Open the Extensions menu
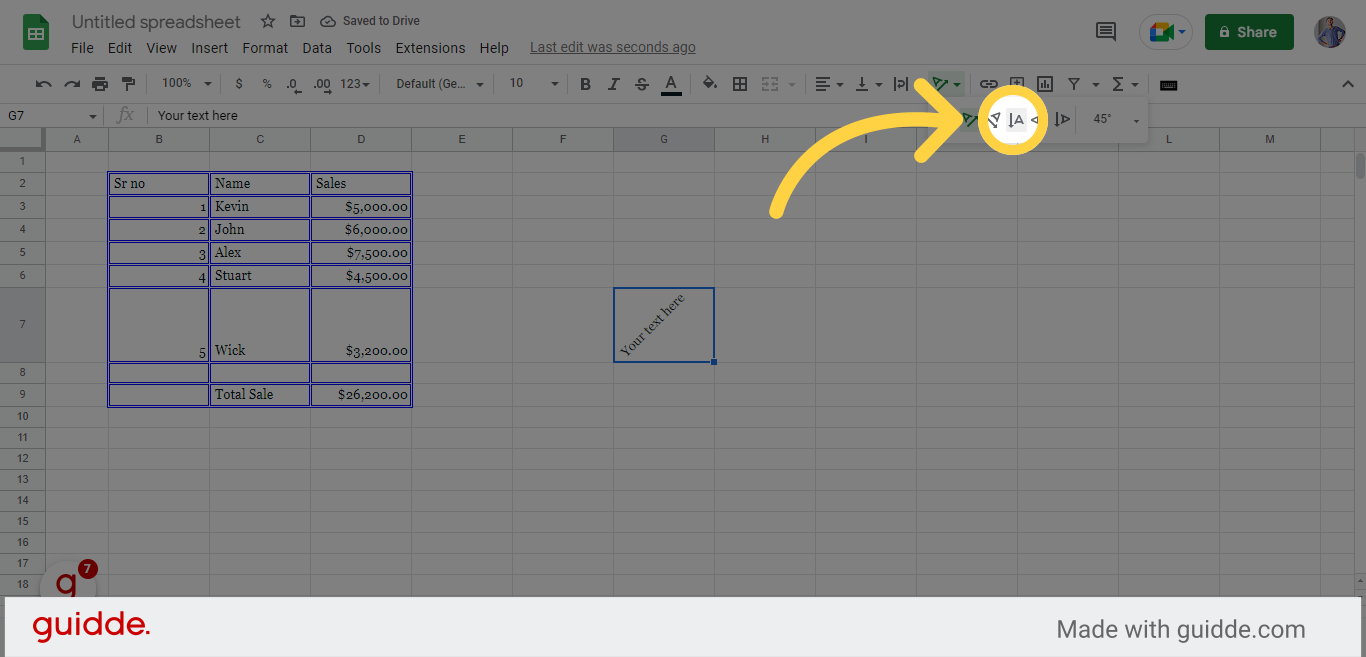 [430, 47]
